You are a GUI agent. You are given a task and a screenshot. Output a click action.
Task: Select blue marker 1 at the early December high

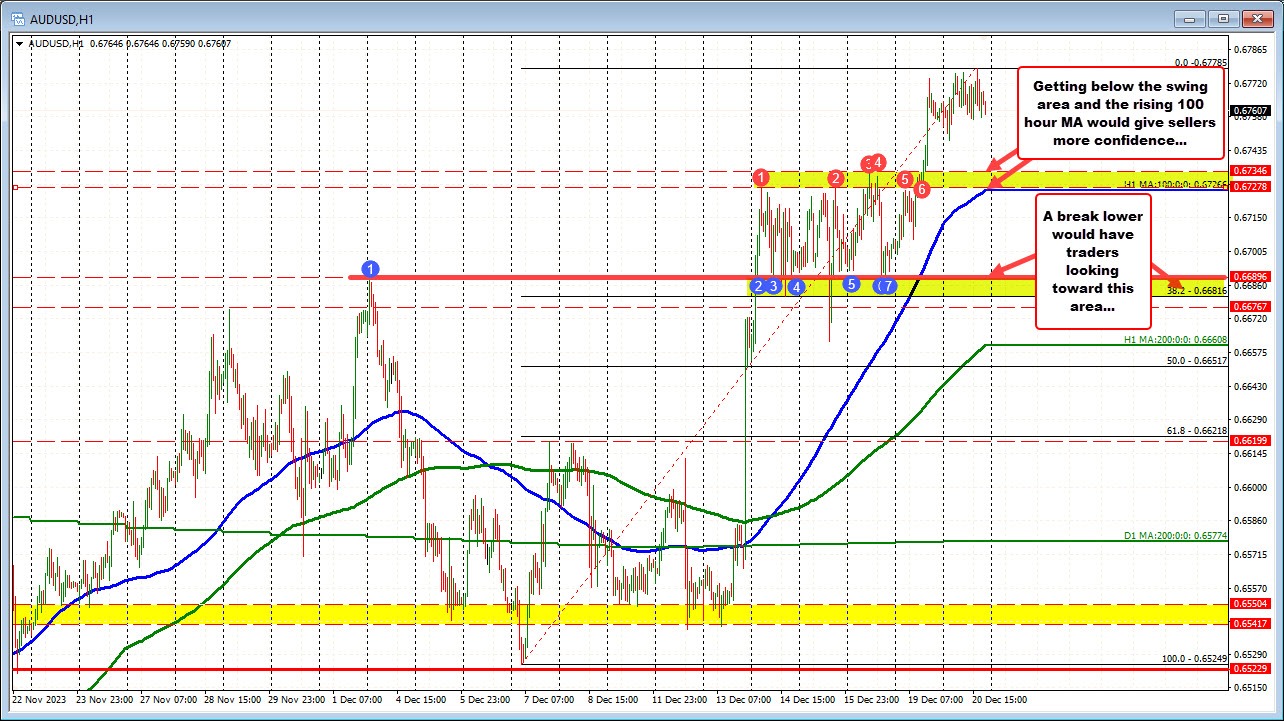[x=370, y=269]
